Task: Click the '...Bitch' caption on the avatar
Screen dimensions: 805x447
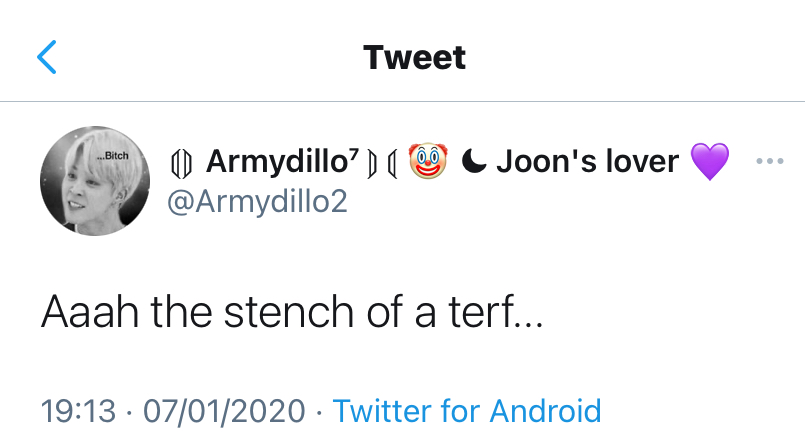Action: pos(112,157)
